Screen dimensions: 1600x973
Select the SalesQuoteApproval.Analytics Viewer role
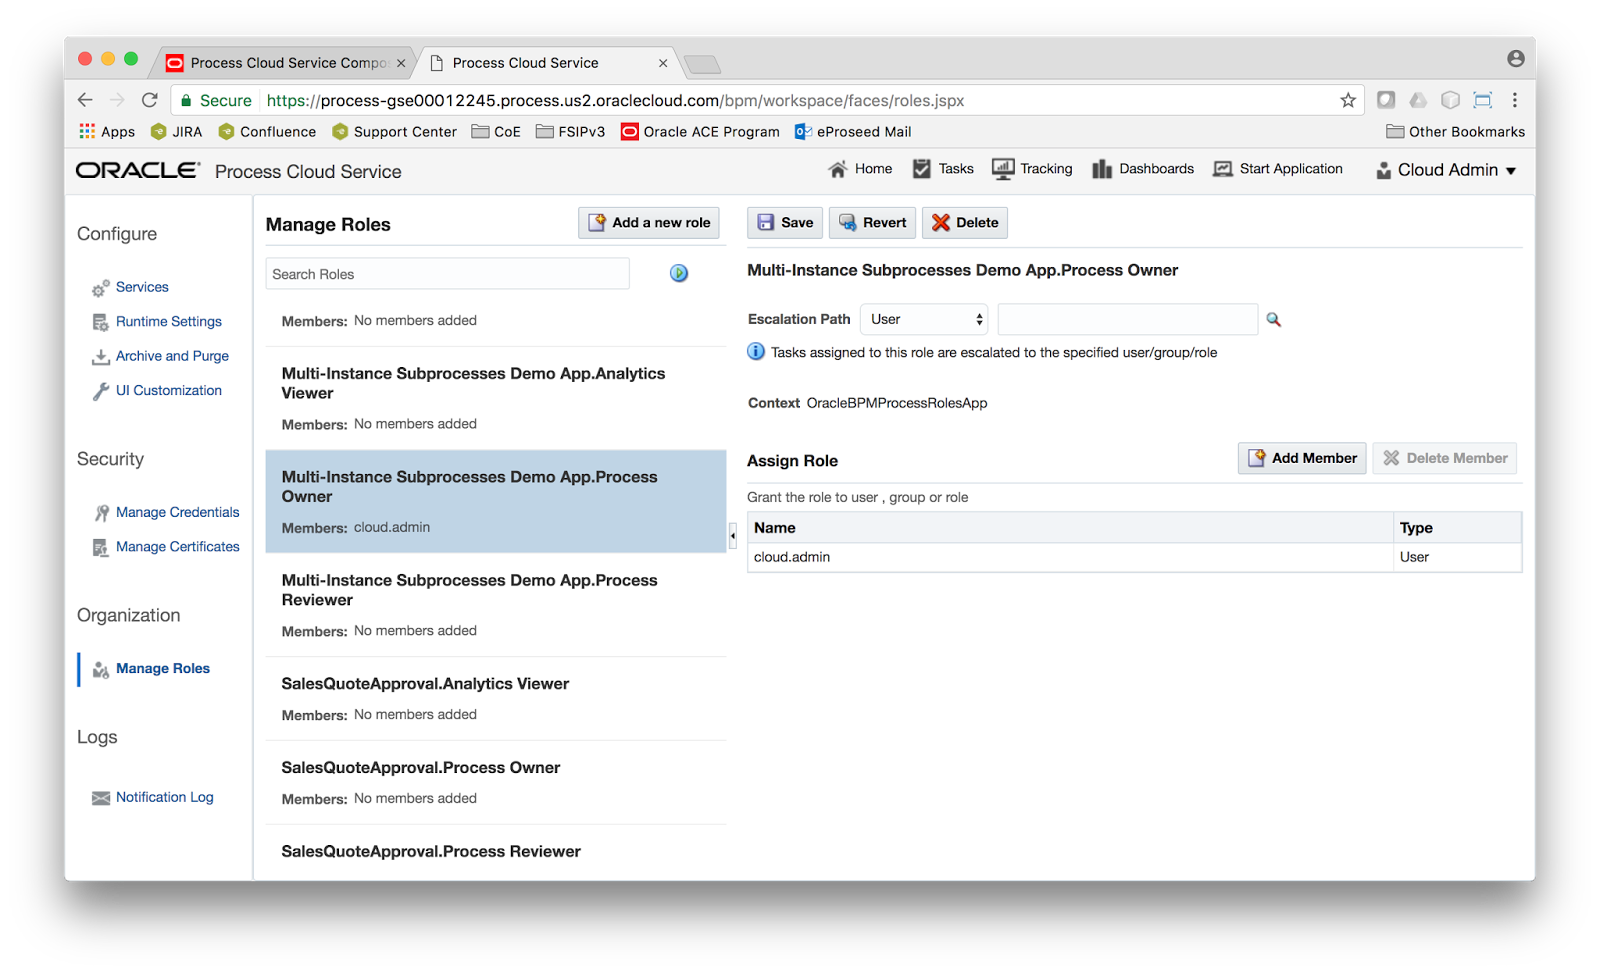click(496, 698)
